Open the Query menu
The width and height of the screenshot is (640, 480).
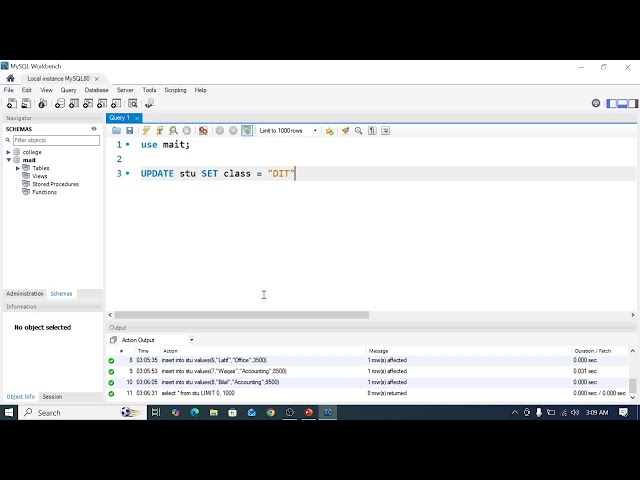pos(68,90)
